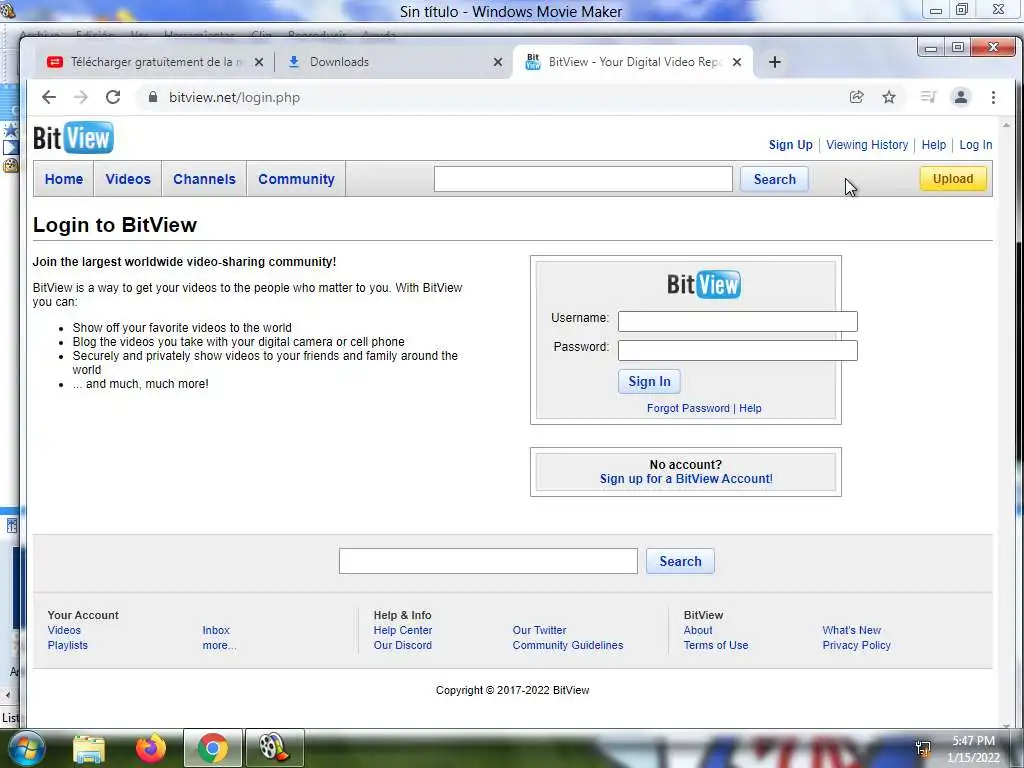Click the bottom Search button

(x=680, y=562)
